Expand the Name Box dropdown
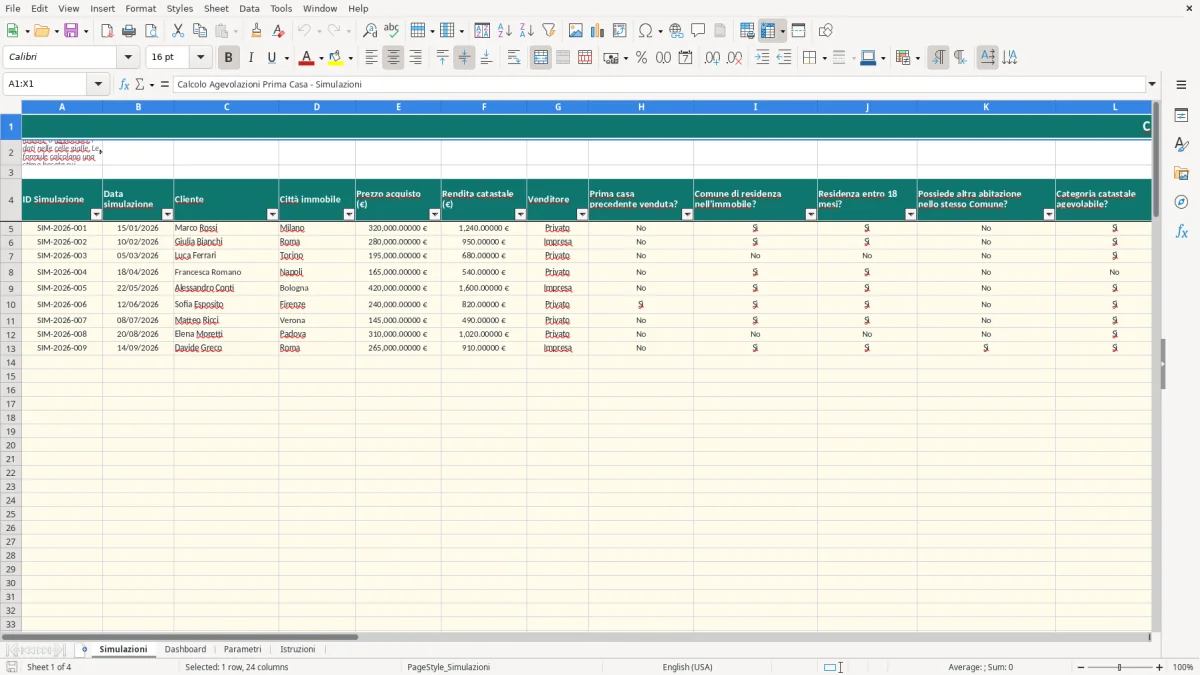The image size is (1200, 675). pos(98,84)
